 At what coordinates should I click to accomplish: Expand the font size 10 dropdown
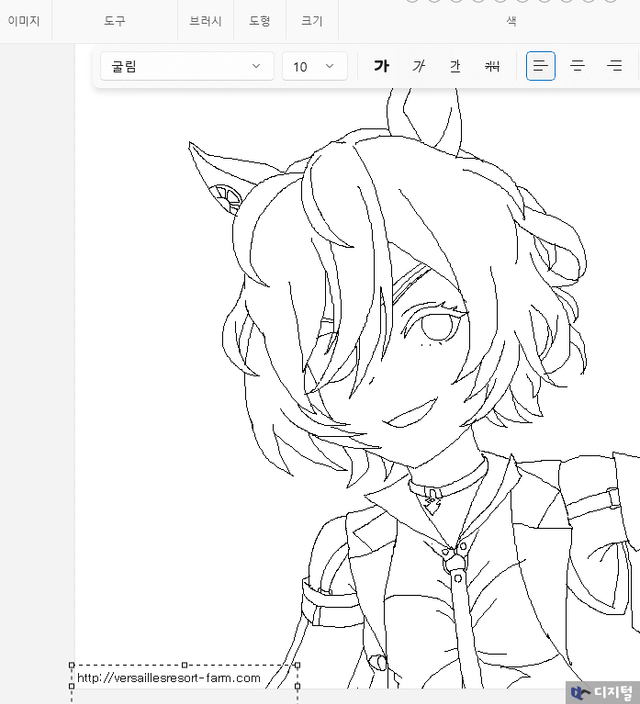(x=314, y=67)
